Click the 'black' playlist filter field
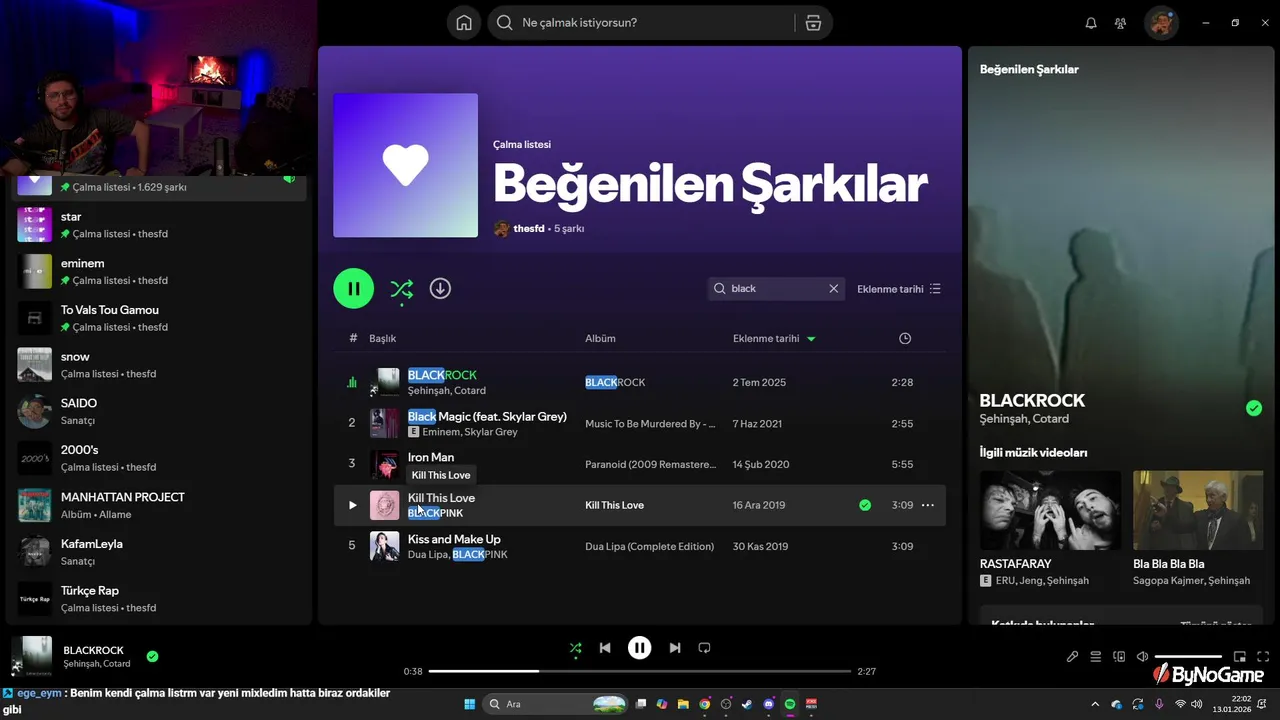 pos(776,289)
